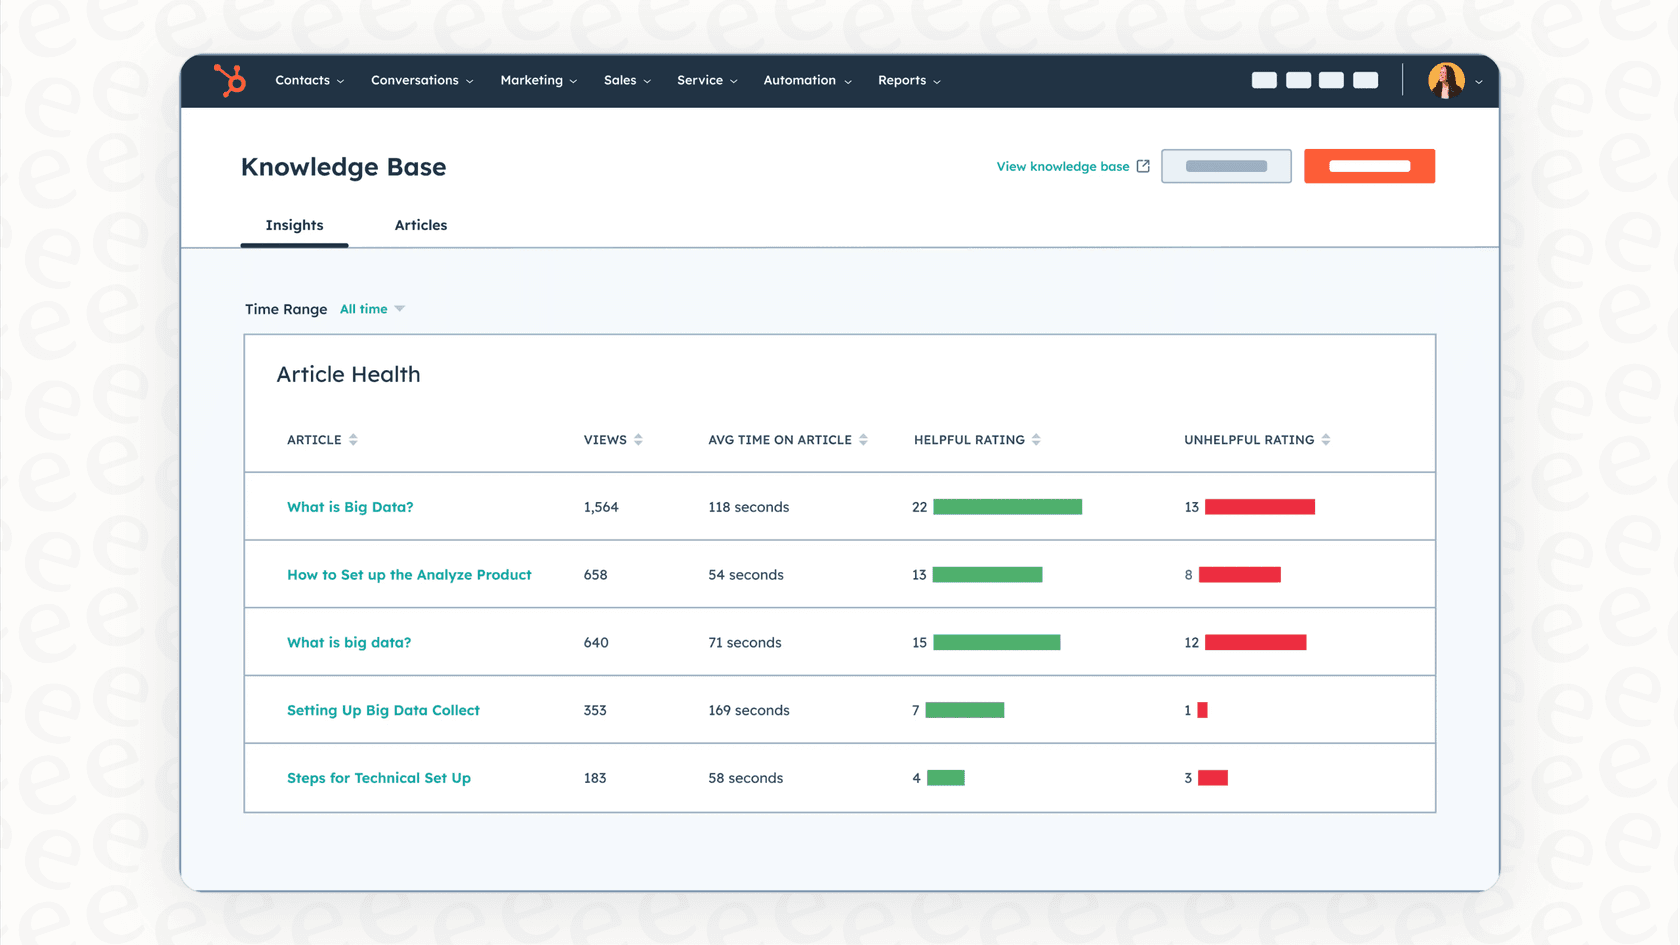The width and height of the screenshot is (1680, 945).
Task: Sort the Views column
Action: [640, 439]
